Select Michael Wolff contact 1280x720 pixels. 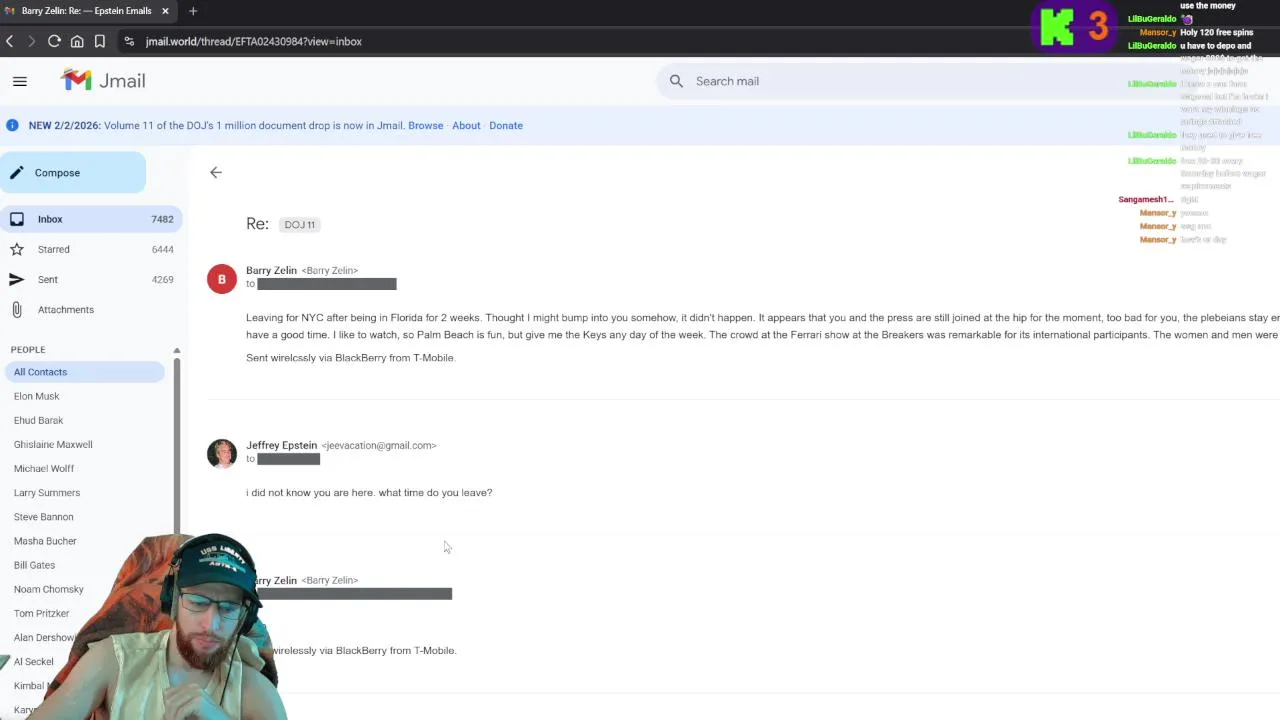pos(44,468)
